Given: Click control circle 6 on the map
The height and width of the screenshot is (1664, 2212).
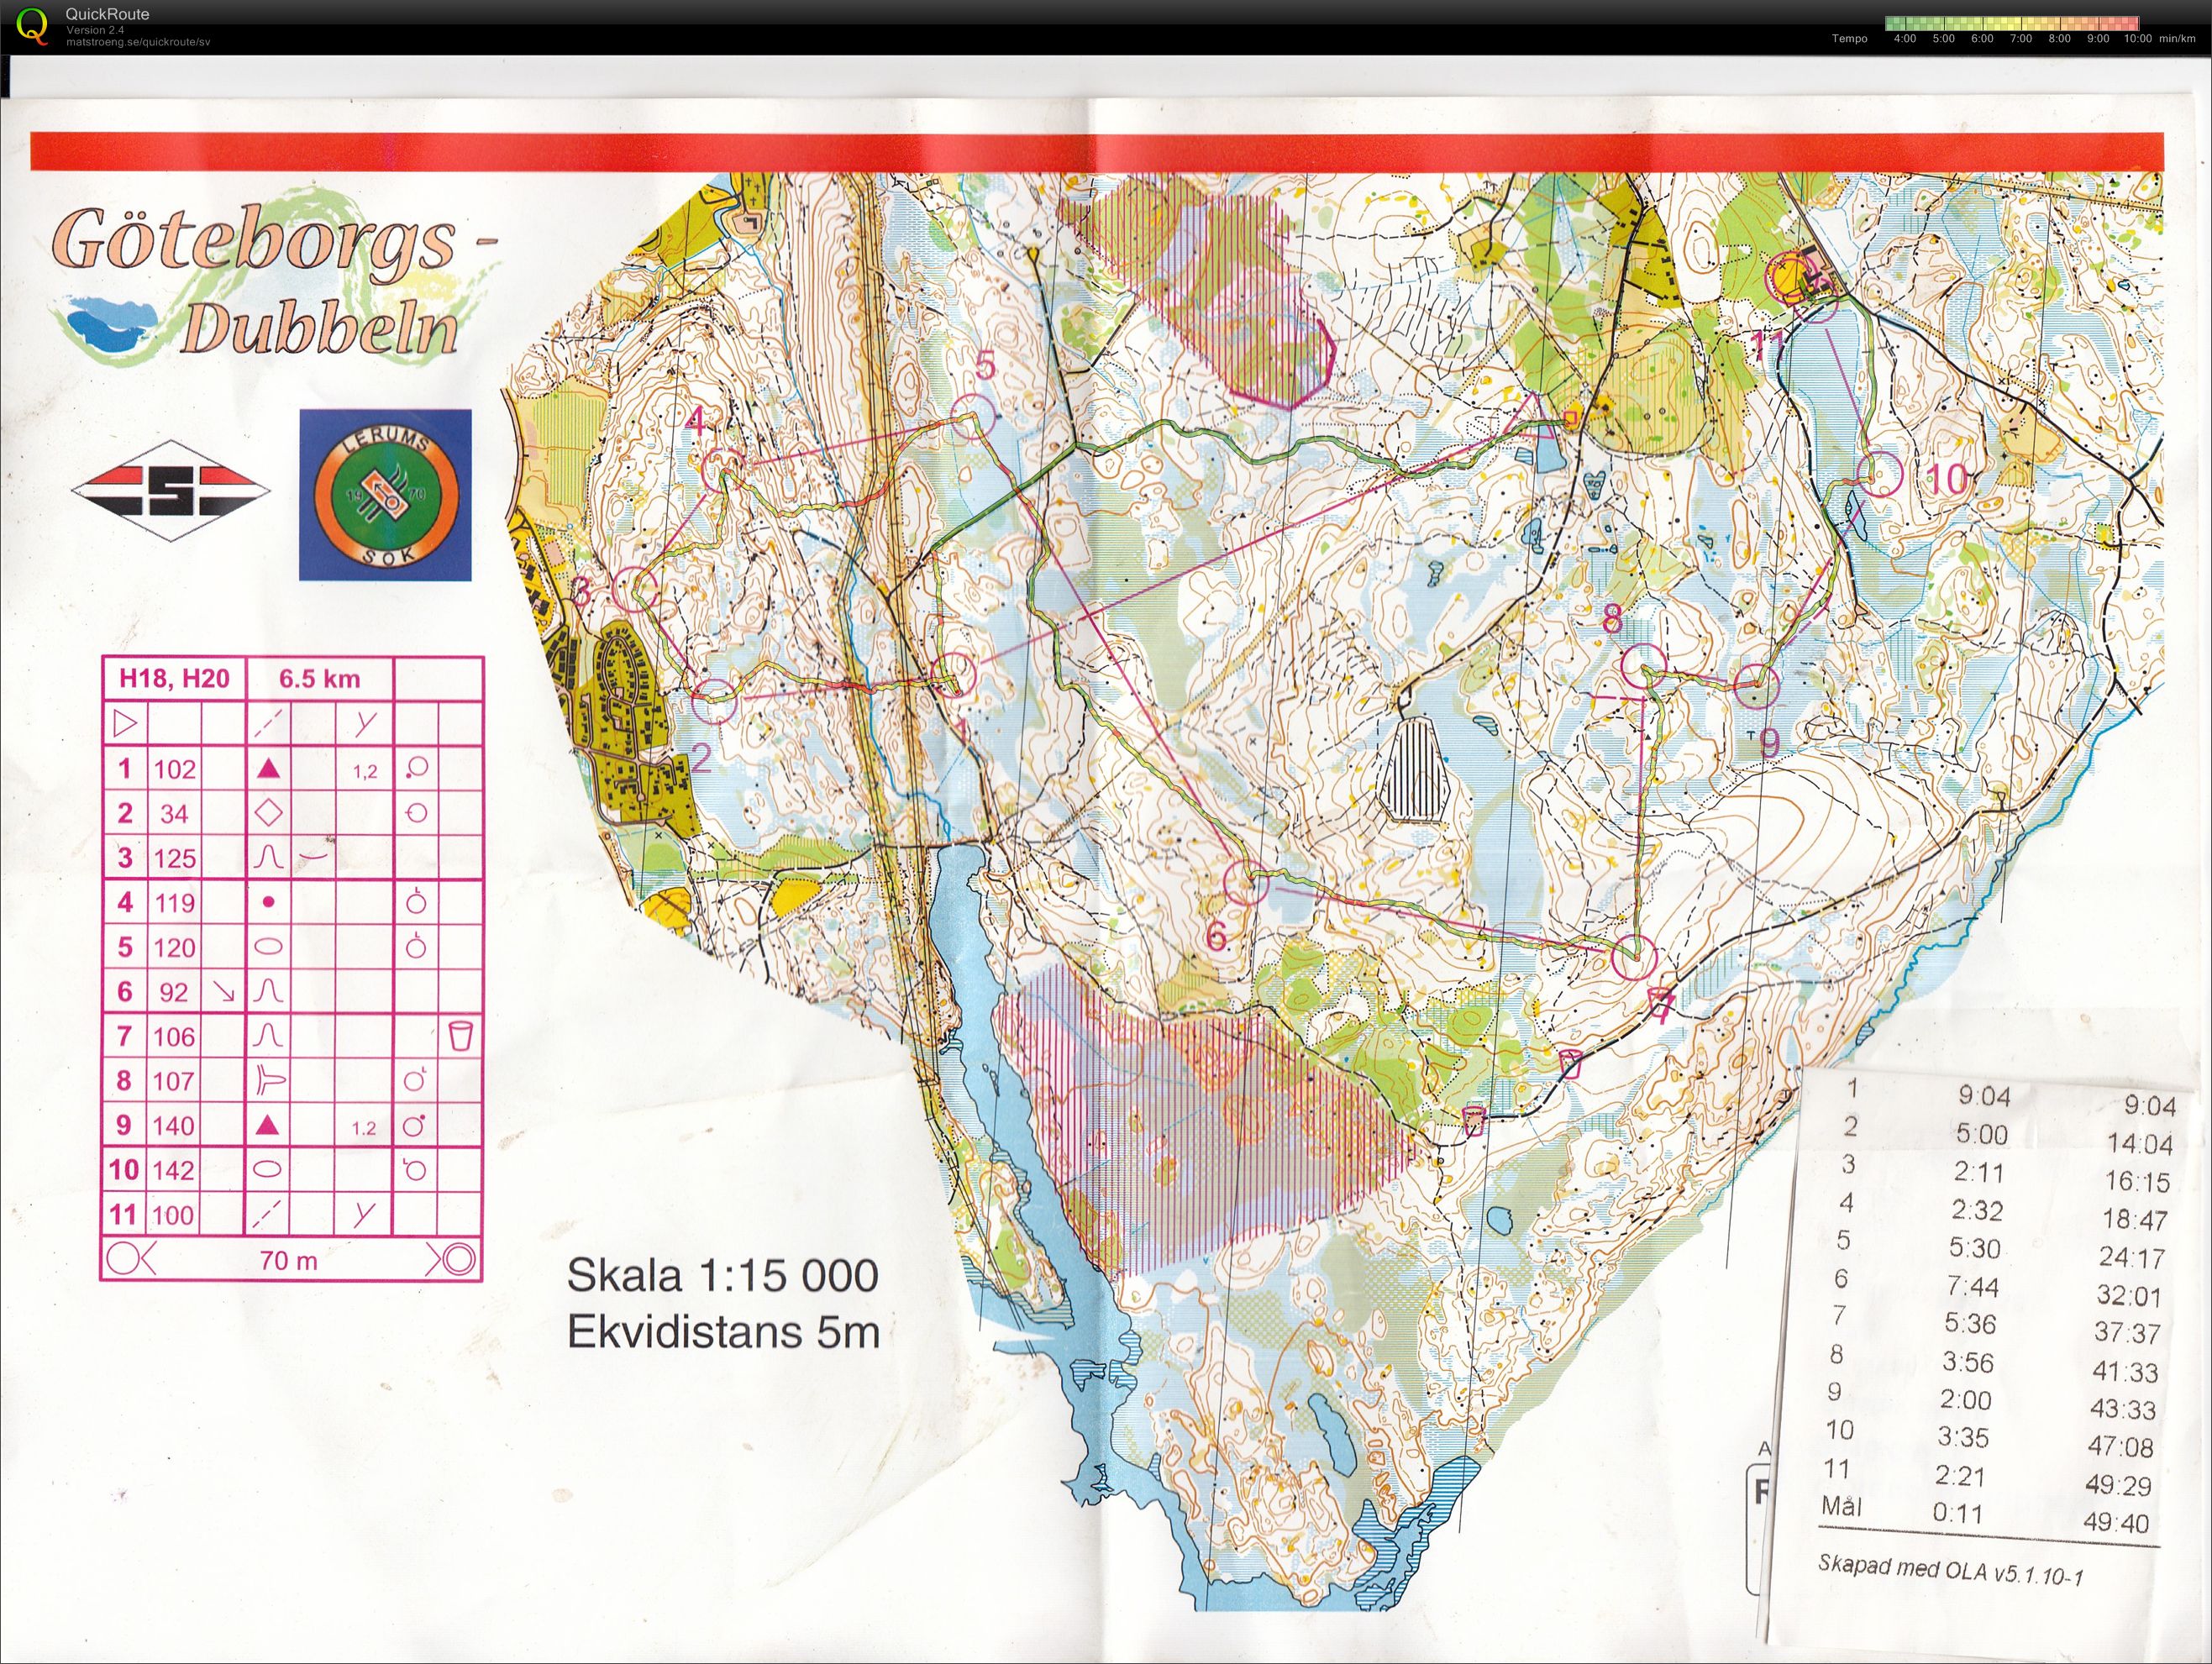Looking at the screenshot, I should coord(1247,882).
